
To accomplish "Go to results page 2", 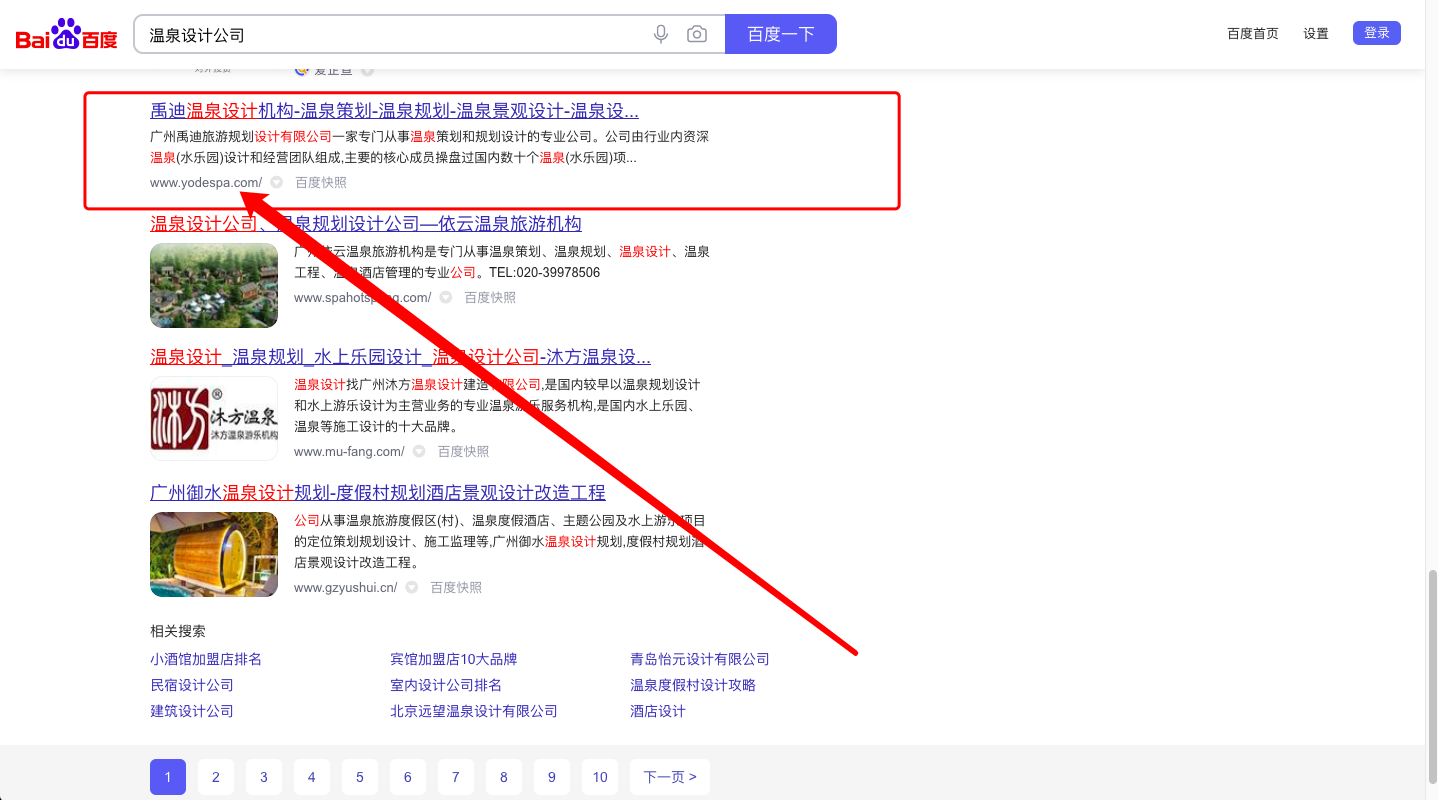I will click(216, 777).
